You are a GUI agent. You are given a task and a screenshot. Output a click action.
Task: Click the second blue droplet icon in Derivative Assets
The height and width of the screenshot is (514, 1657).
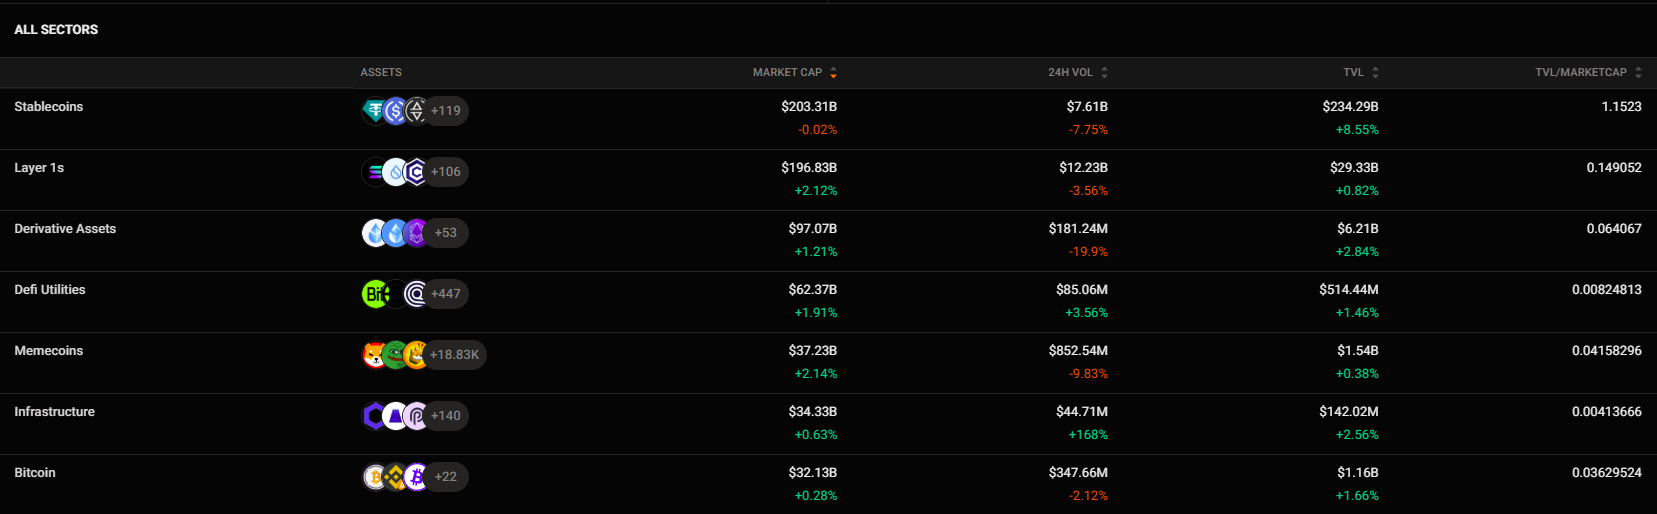pyautogui.click(x=396, y=233)
